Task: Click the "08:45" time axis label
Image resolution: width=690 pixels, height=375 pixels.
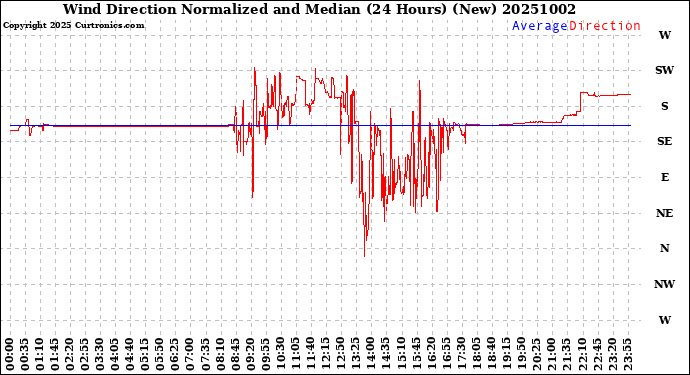Action: [235, 354]
